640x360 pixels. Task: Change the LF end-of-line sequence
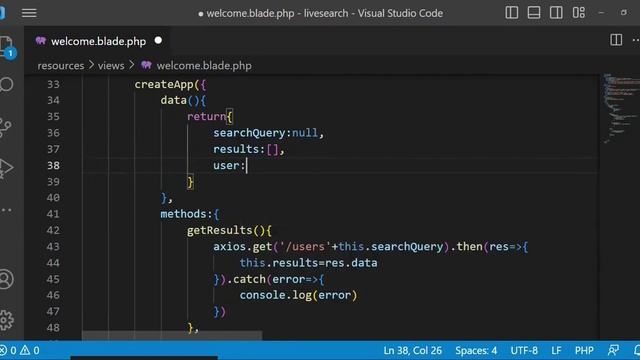click(556, 351)
